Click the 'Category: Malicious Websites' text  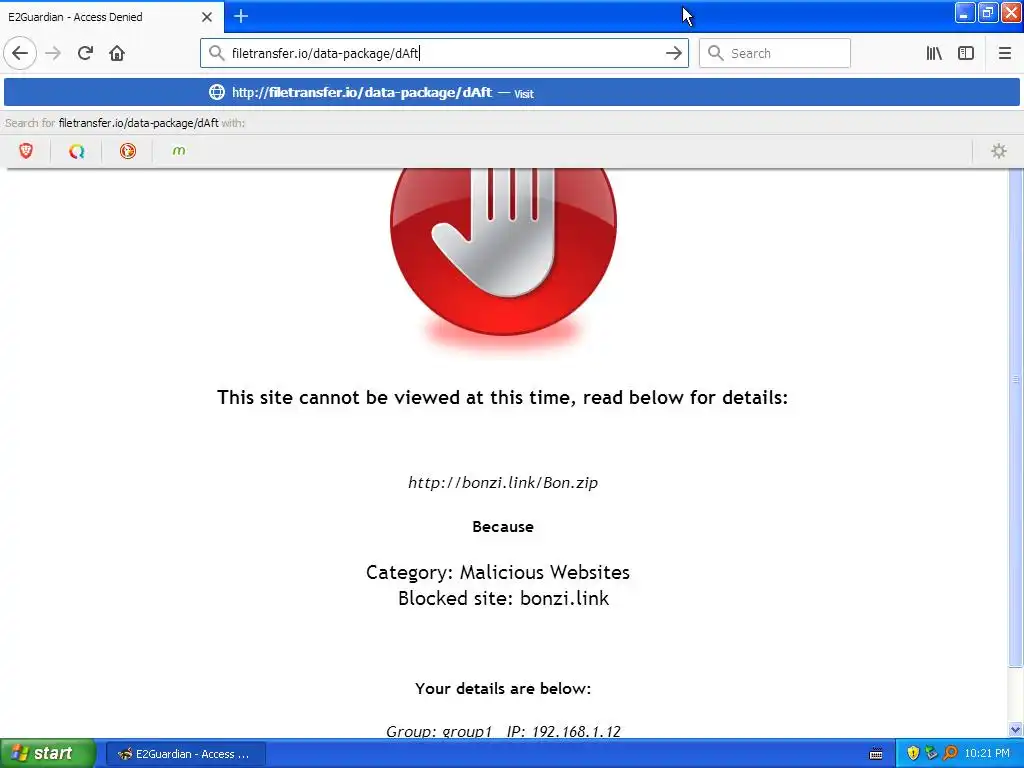tap(498, 572)
